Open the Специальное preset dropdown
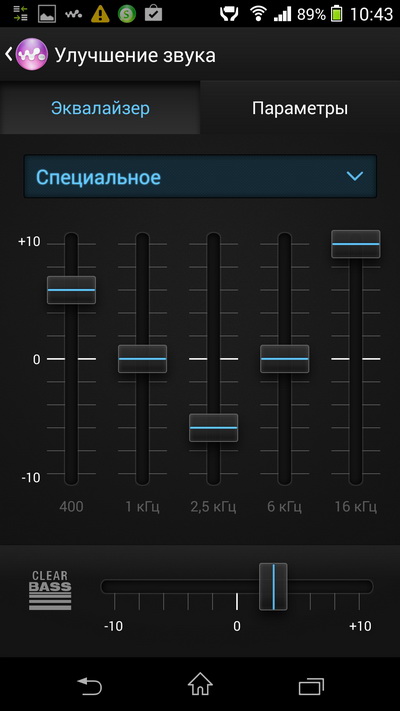 pyautogui.click(x=200, y=176)
